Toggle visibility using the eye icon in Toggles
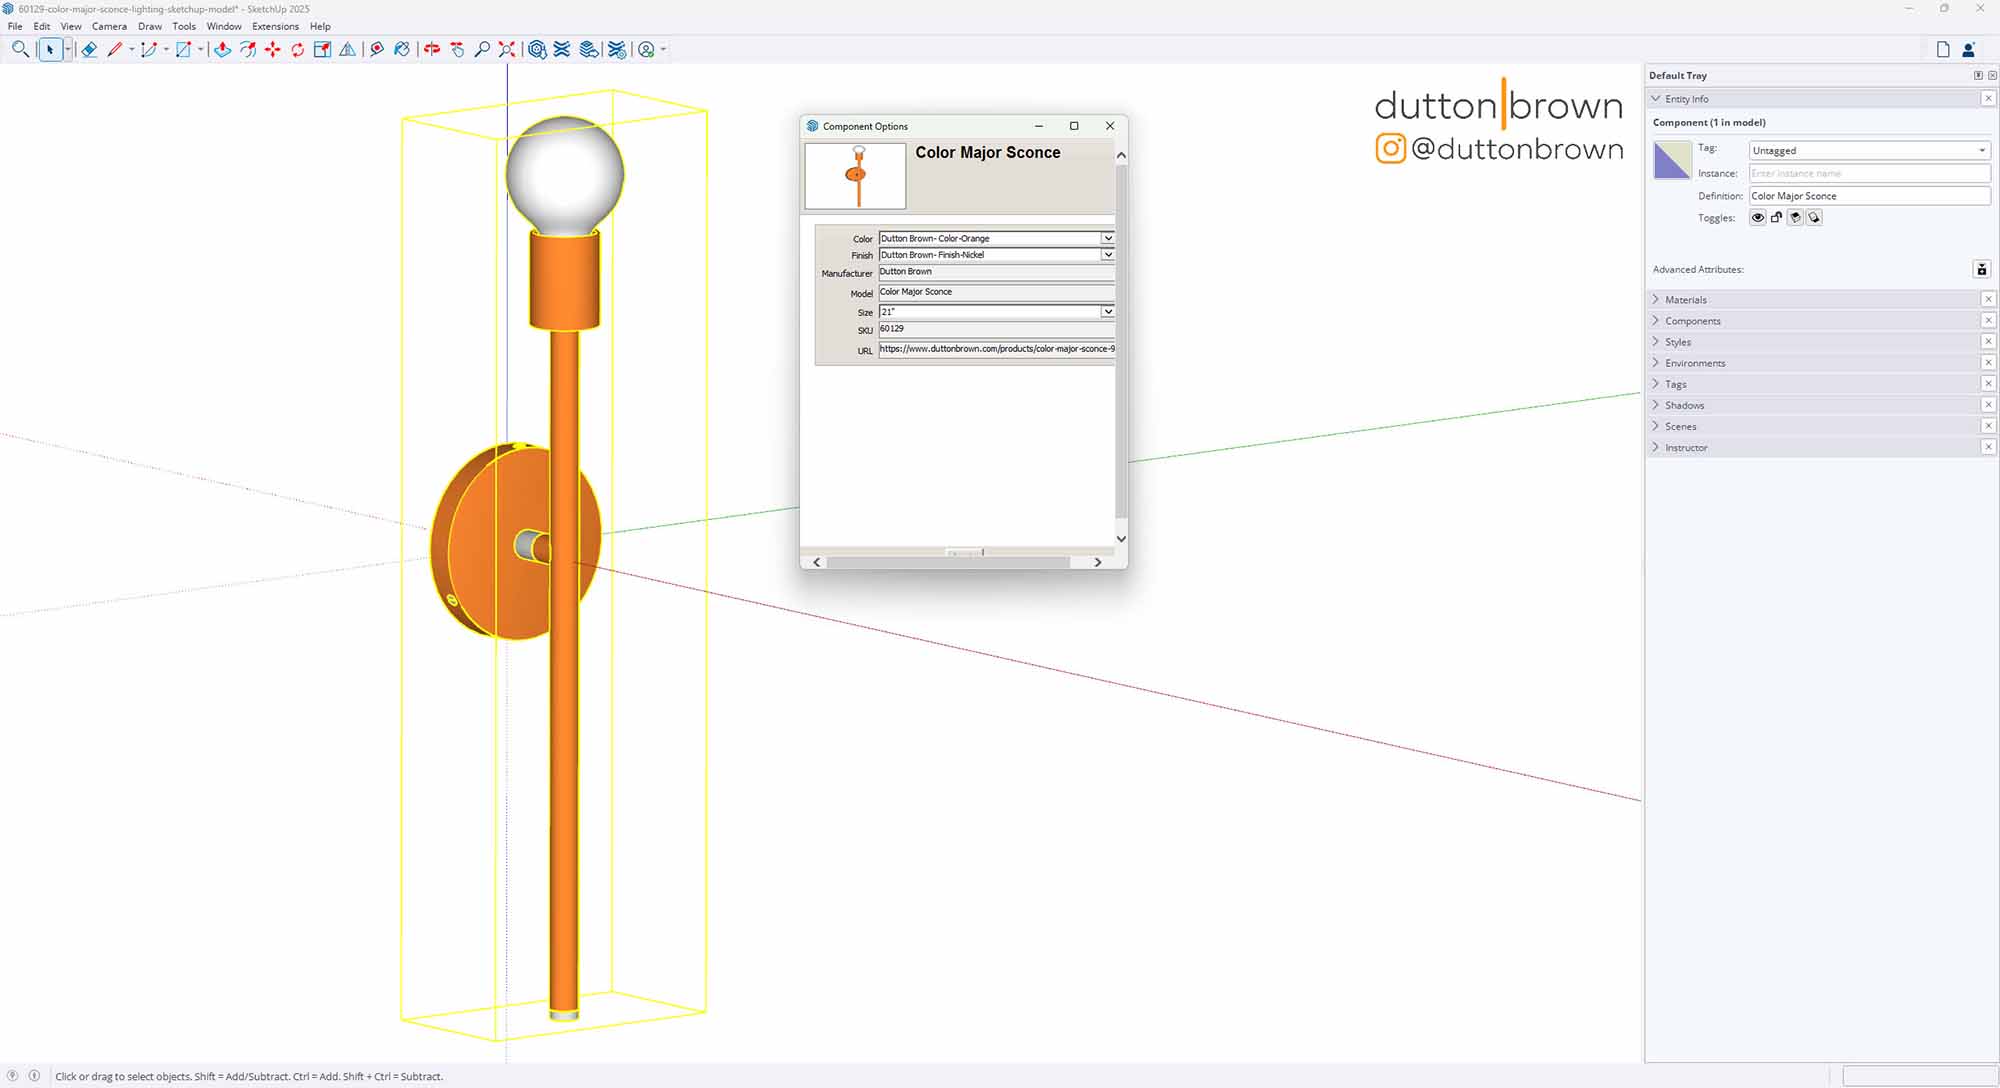2000x1088 pixels. coord(1757,217)
